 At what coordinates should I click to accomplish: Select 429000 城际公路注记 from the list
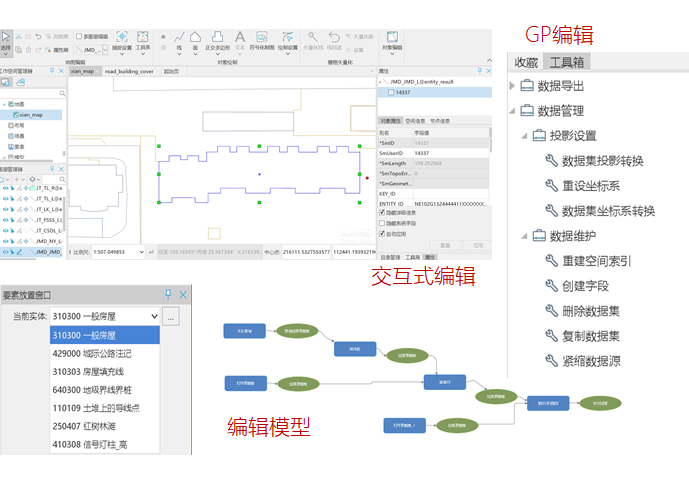point(91,354)
